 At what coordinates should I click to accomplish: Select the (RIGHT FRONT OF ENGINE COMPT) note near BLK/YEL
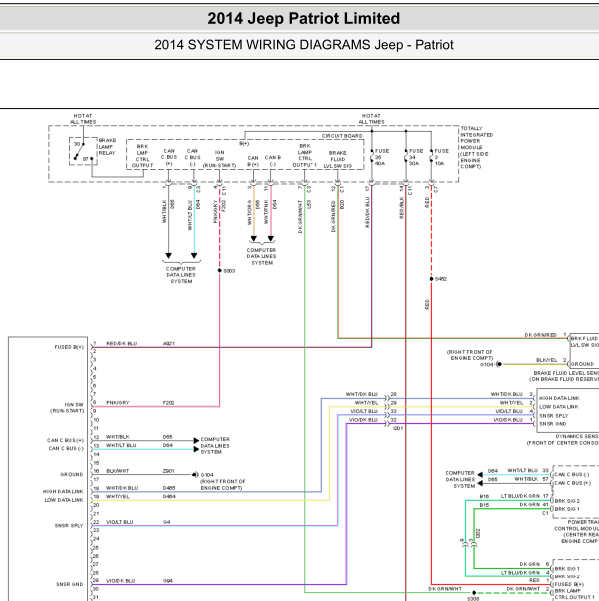tap(469, 355)
